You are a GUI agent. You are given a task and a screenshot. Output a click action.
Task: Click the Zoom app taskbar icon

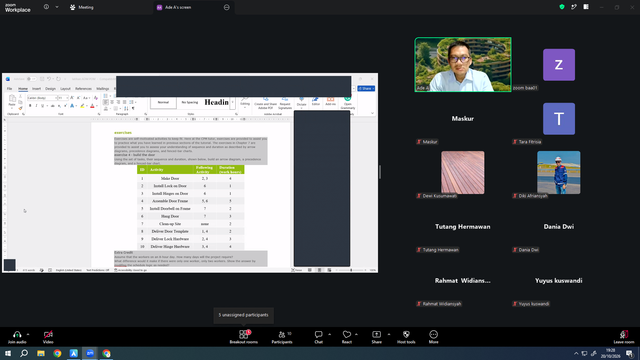(90, 353)
